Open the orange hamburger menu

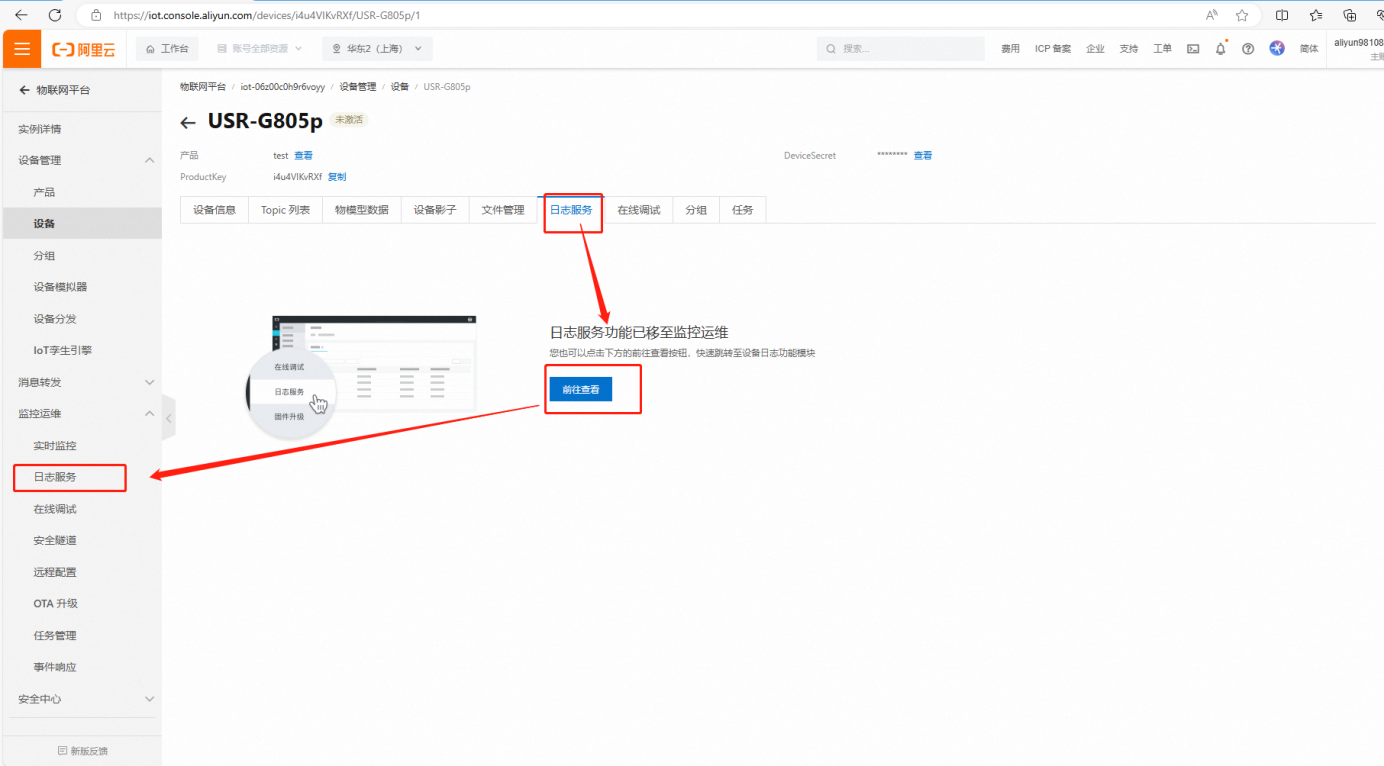tap(21, 49)
